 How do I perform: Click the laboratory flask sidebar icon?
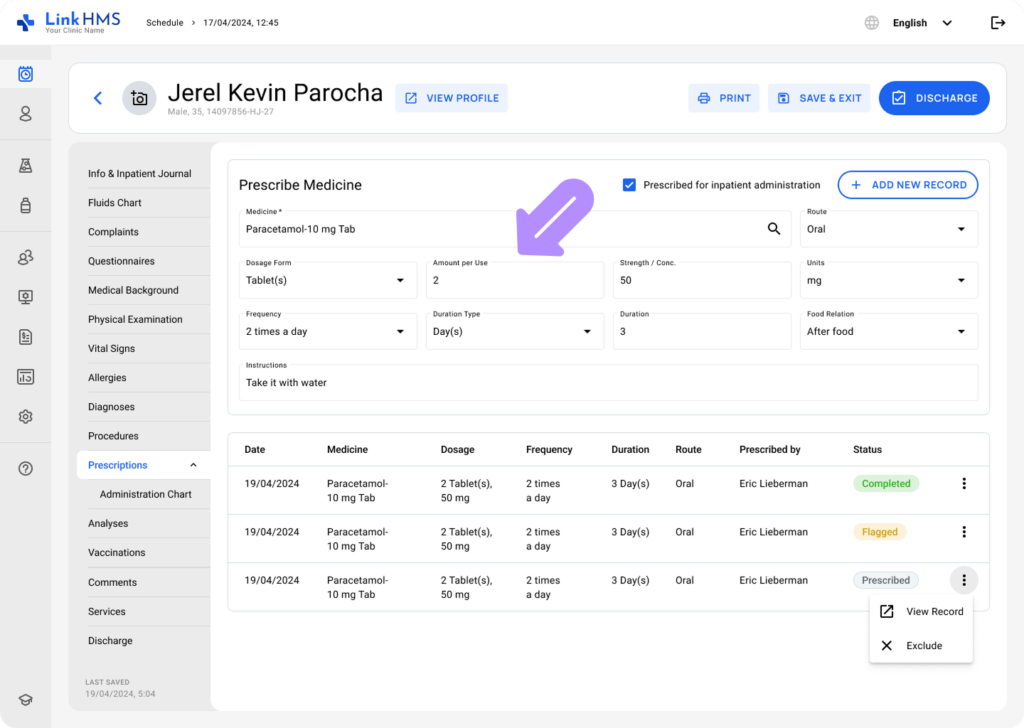click(x=25, y=166)
